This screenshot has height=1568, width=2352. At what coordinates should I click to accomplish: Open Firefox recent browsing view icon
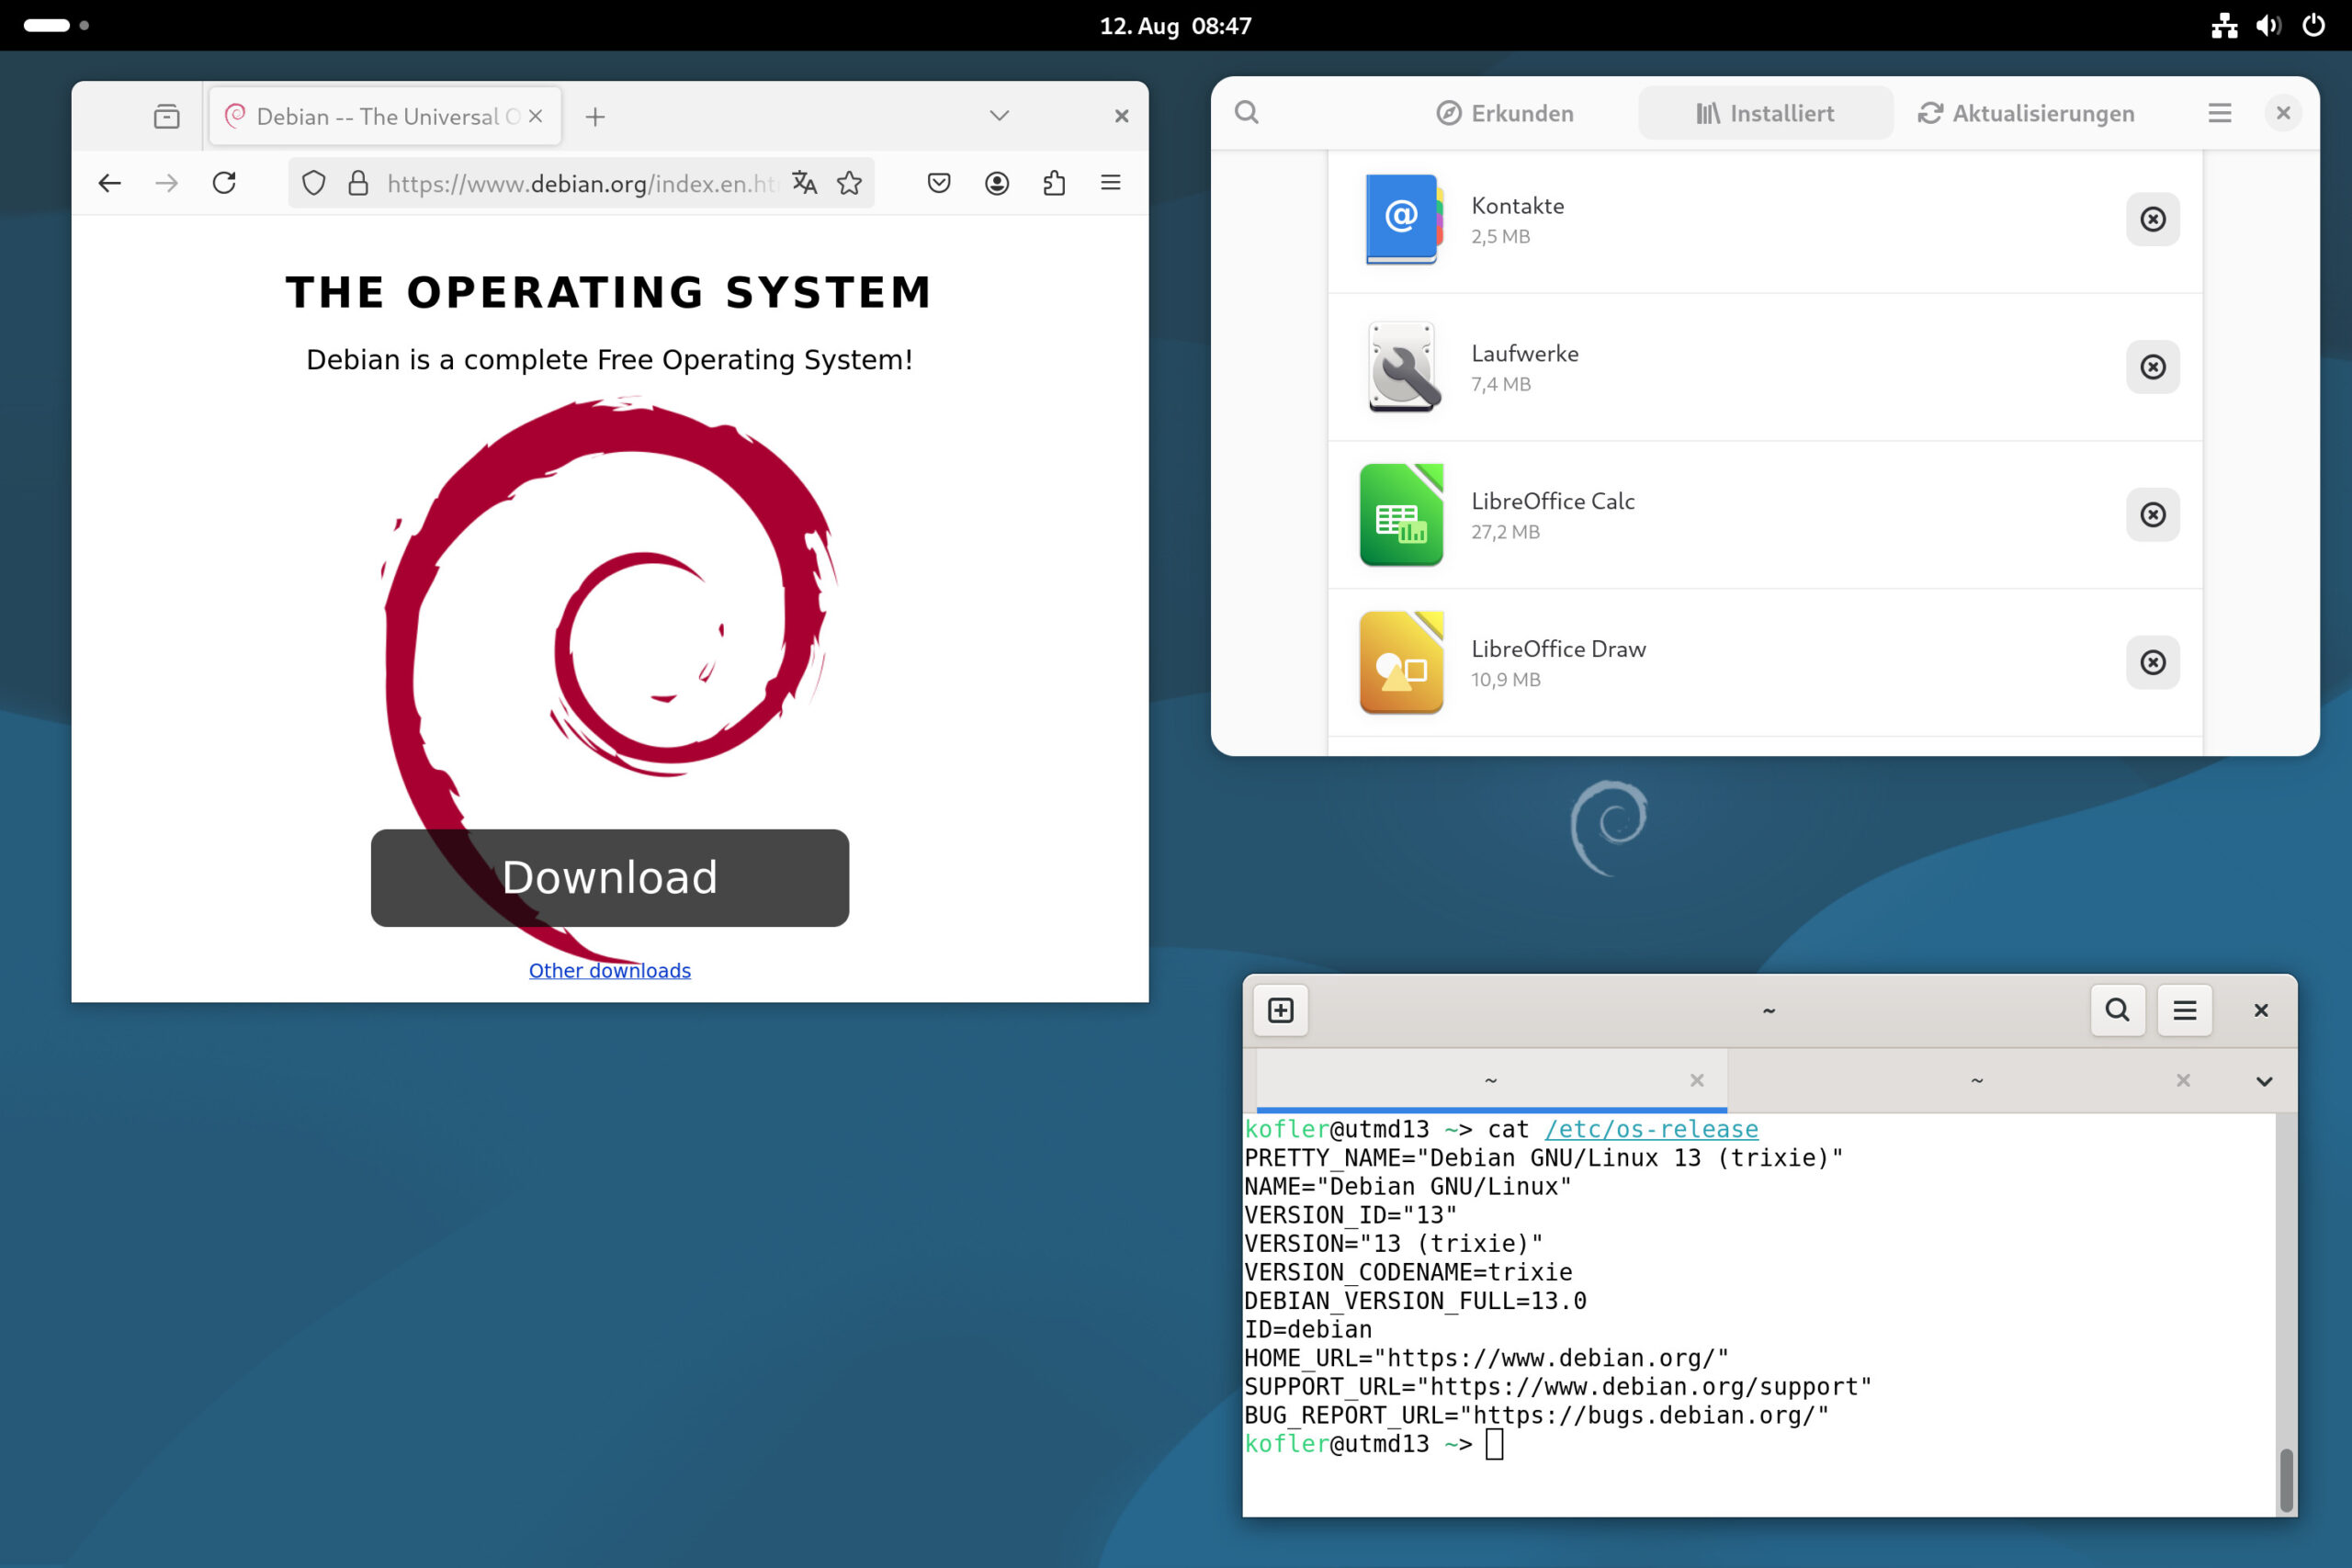(x=167, y=116)
